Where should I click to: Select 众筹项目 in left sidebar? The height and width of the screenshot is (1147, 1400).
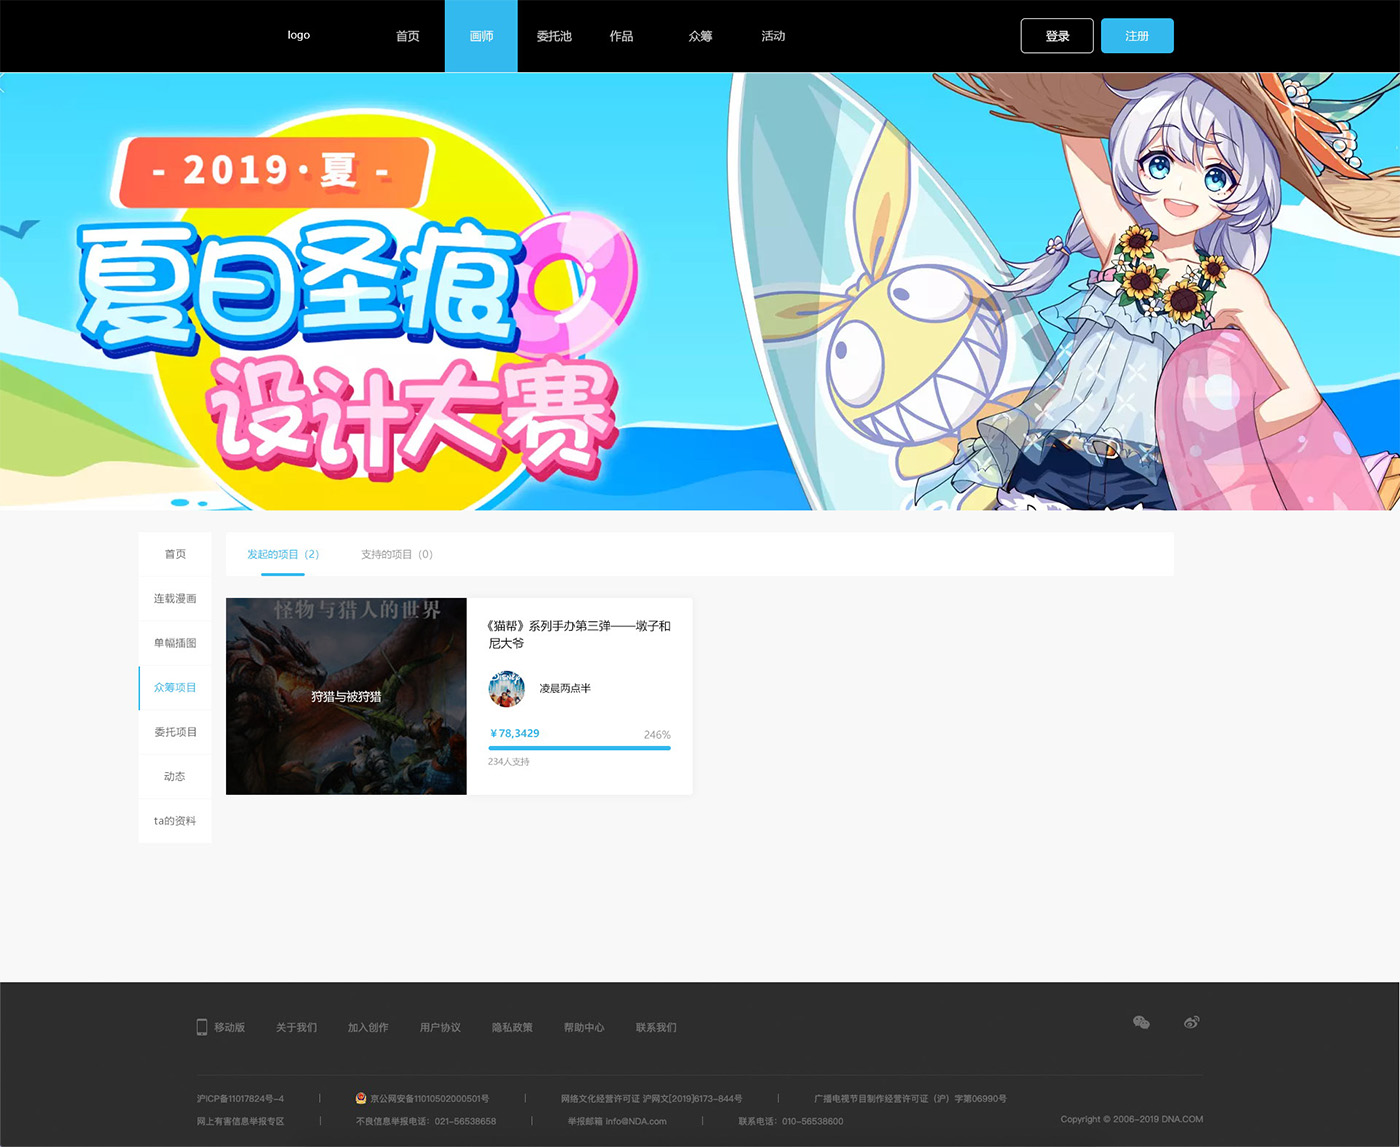click(x=175, y=688)
